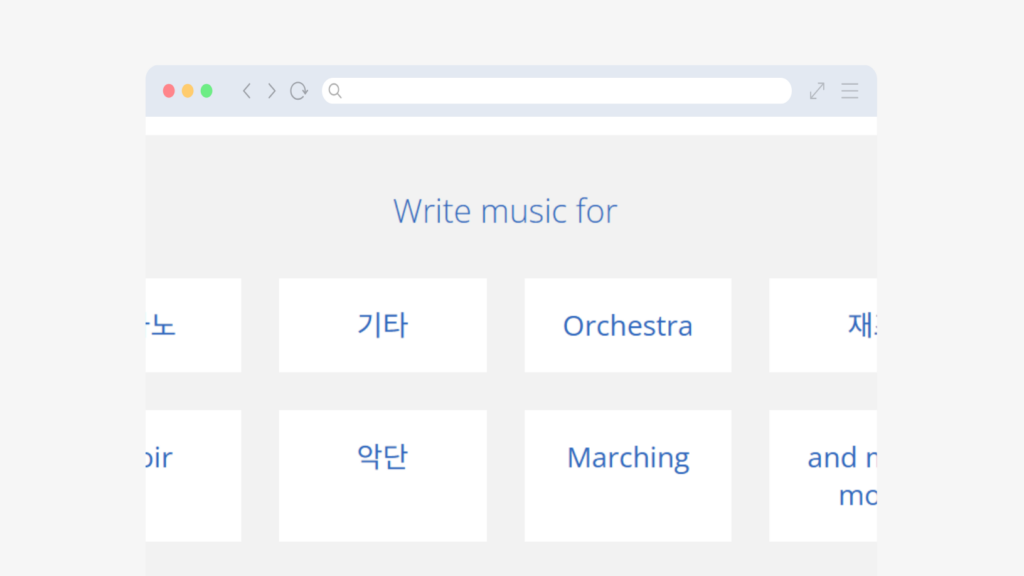Screen dimensions: 1024x576
Task: Choose the Orchestra option
Action: (628, 325)
